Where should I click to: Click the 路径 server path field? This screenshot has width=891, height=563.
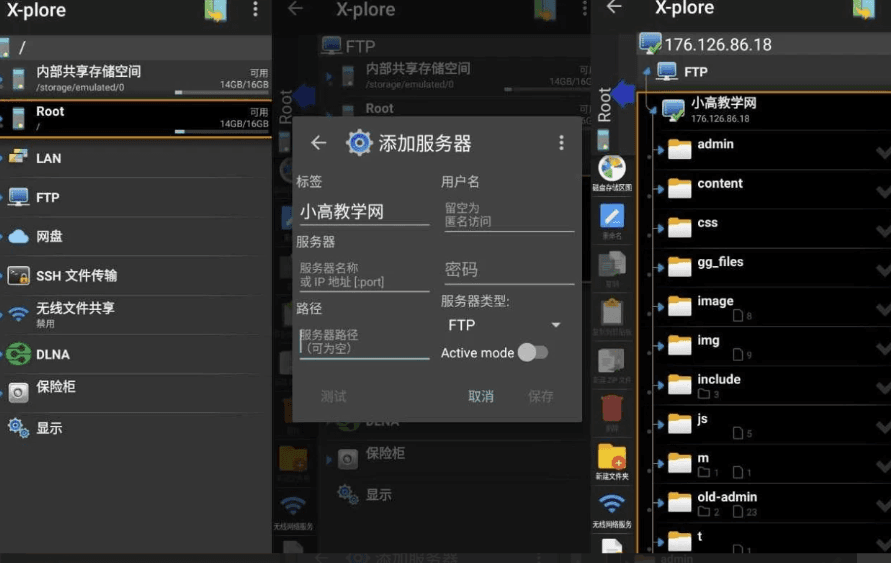pos(364,343)
